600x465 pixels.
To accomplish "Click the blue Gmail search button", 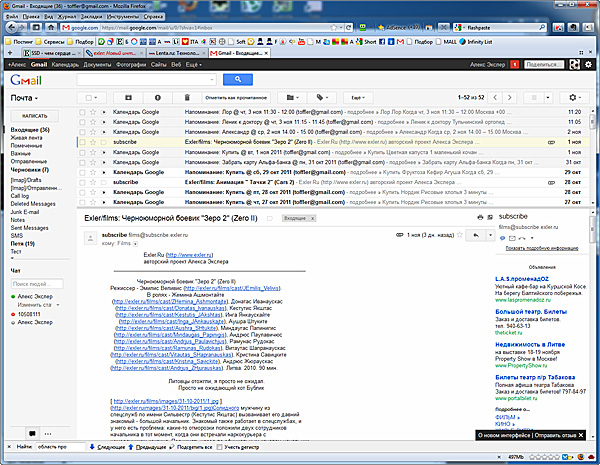I will pos(238,77).
